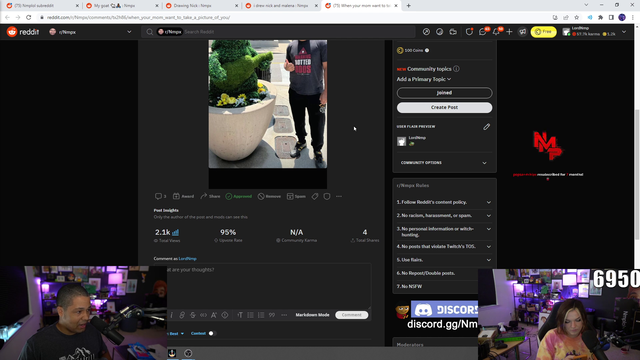This screenshot has height=360, width=640.
Task: Insert bulleted list in comment editor
Action: [x=251, y=315]
